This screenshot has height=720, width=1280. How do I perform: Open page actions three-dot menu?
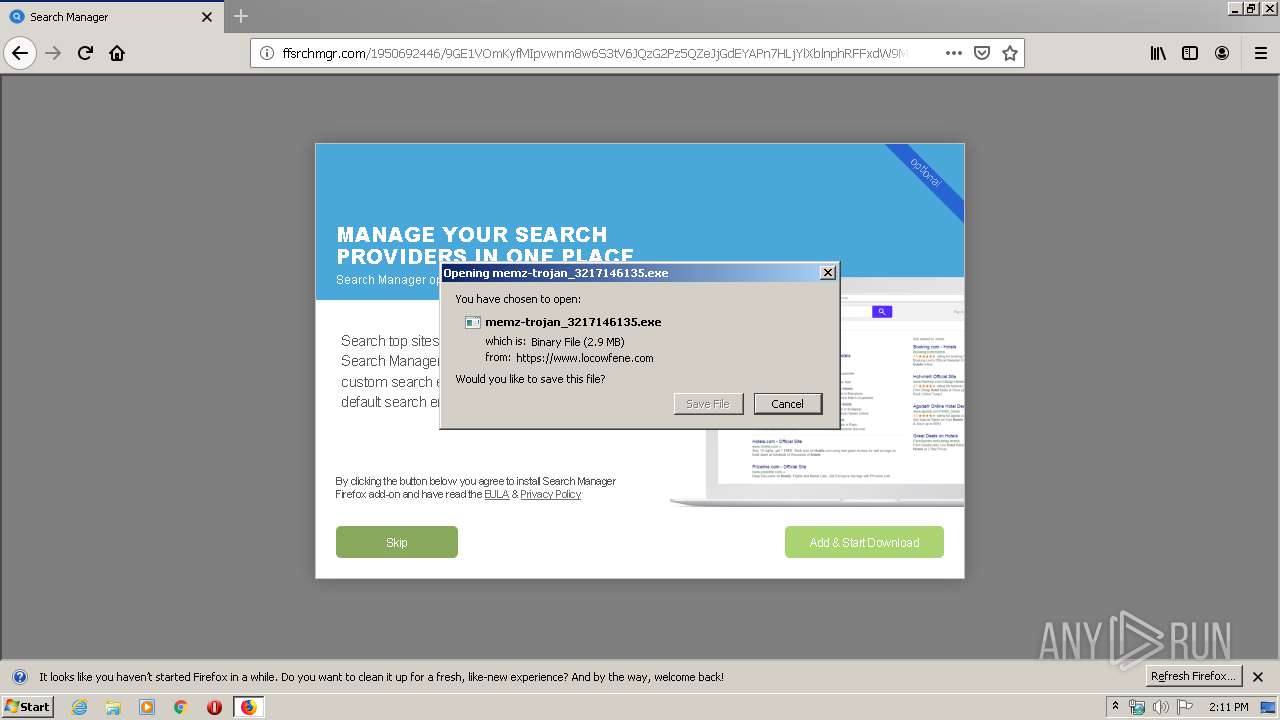click(954, 53)
